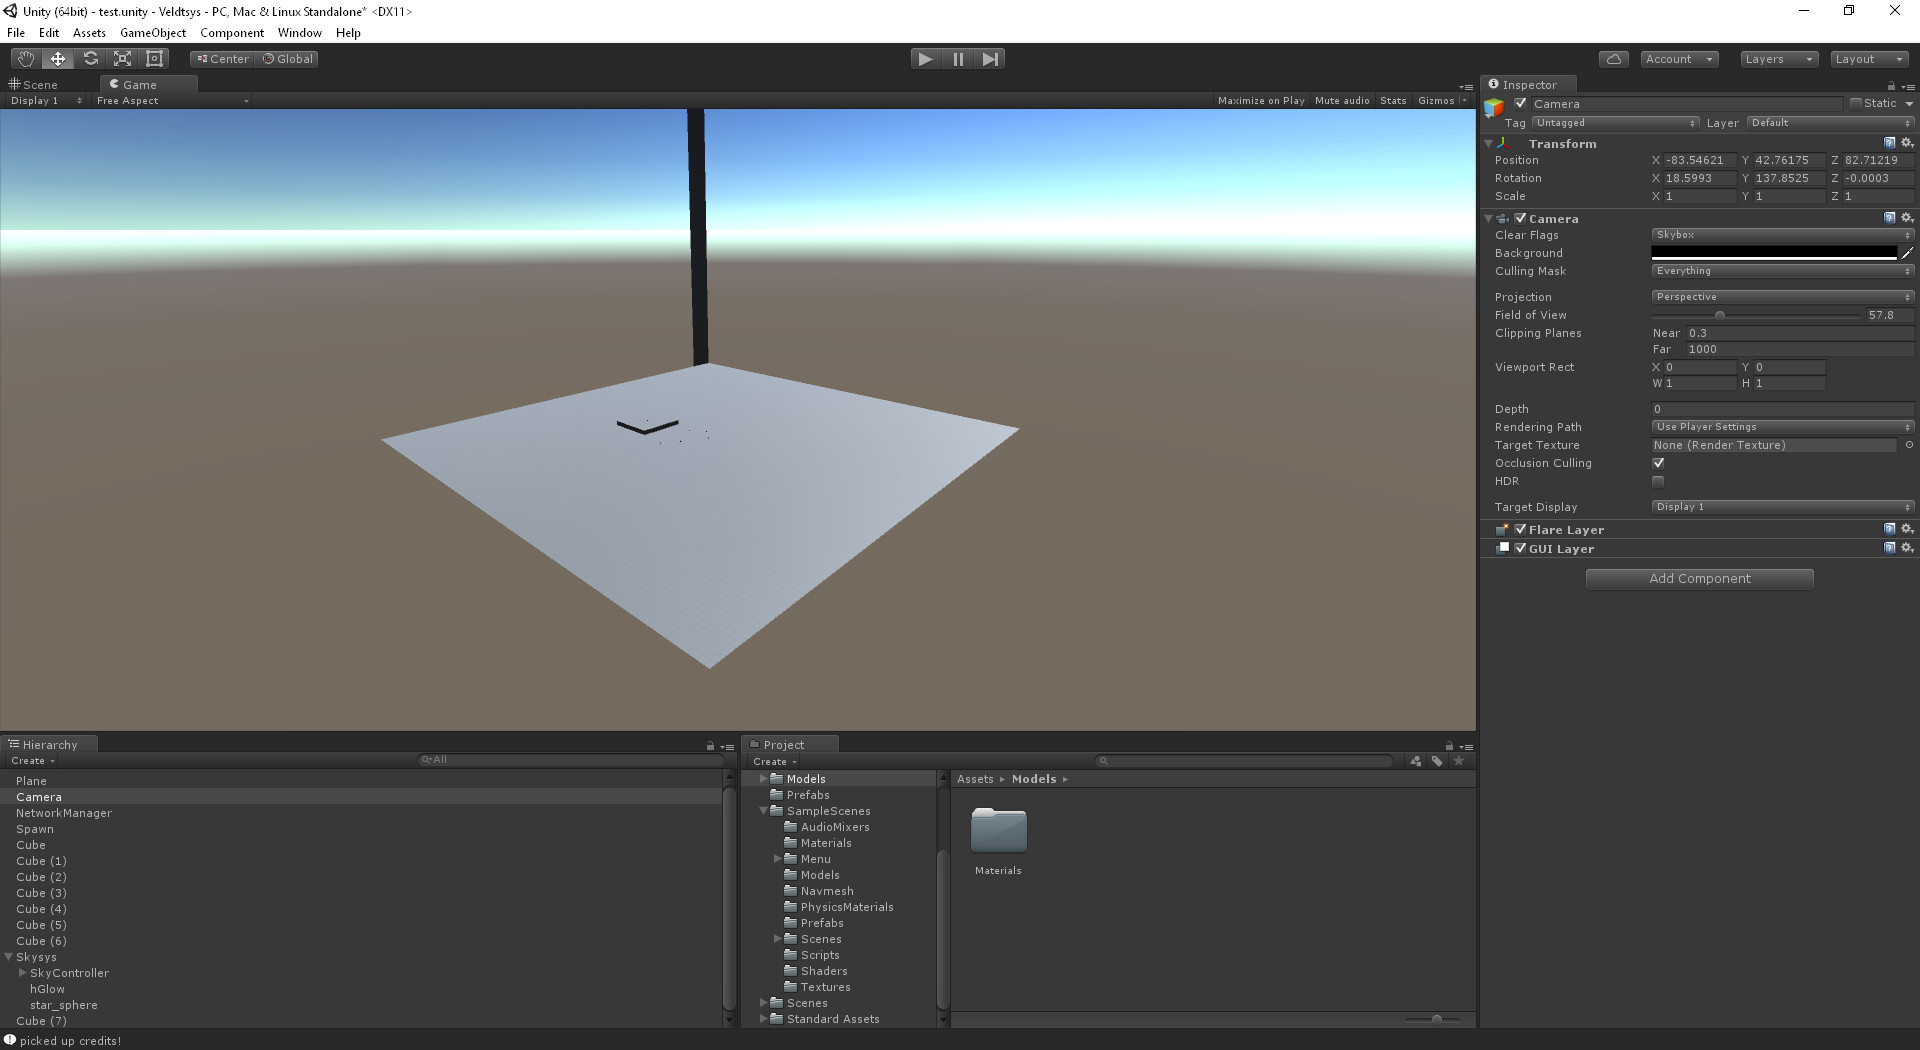The image size is (1920, 1050).
Task: Open the Clear Flags dropdown
Action: click(1782, 234)
